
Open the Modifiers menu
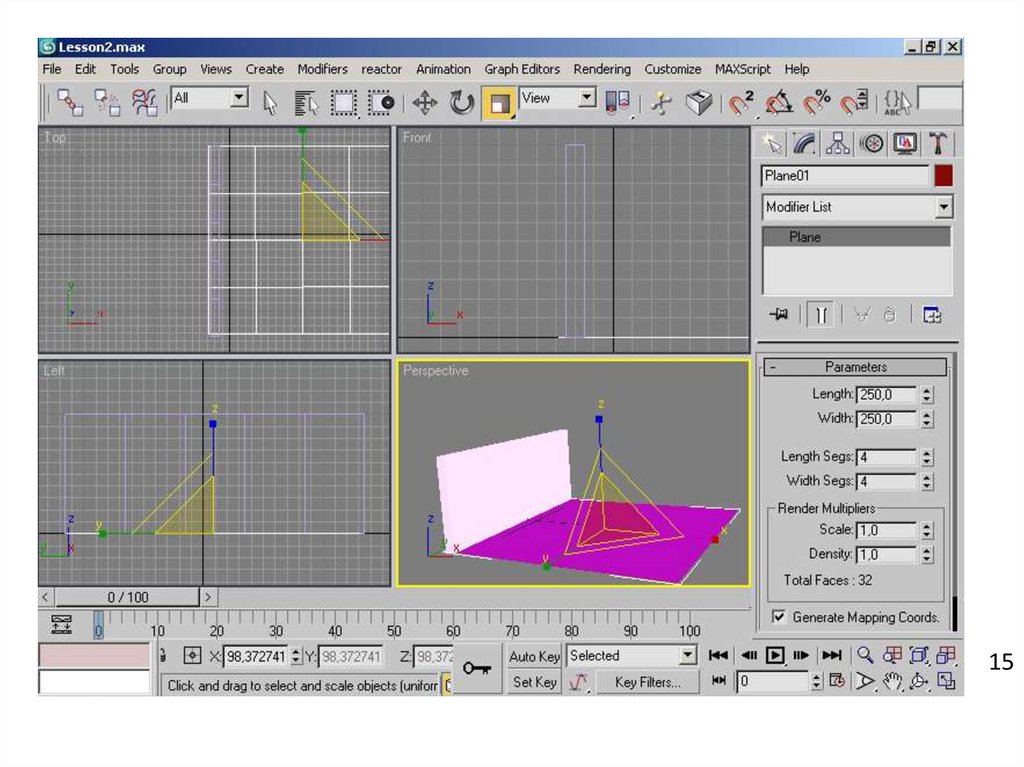(x=322, y=69)
